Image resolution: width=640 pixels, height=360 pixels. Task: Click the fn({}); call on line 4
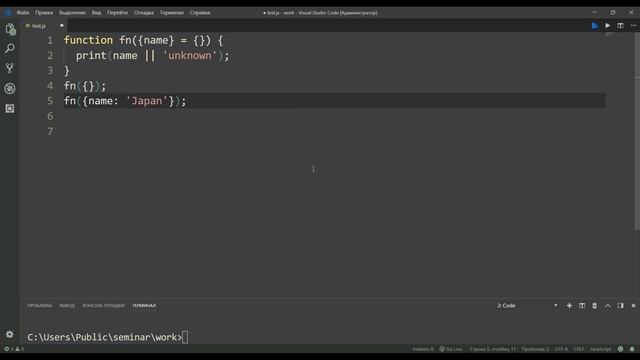click(x=85, y=86)
